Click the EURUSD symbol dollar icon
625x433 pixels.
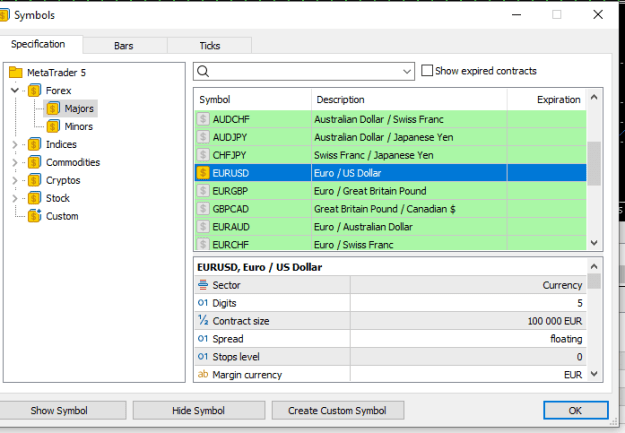pyautogui.click(x=203, y=173)
